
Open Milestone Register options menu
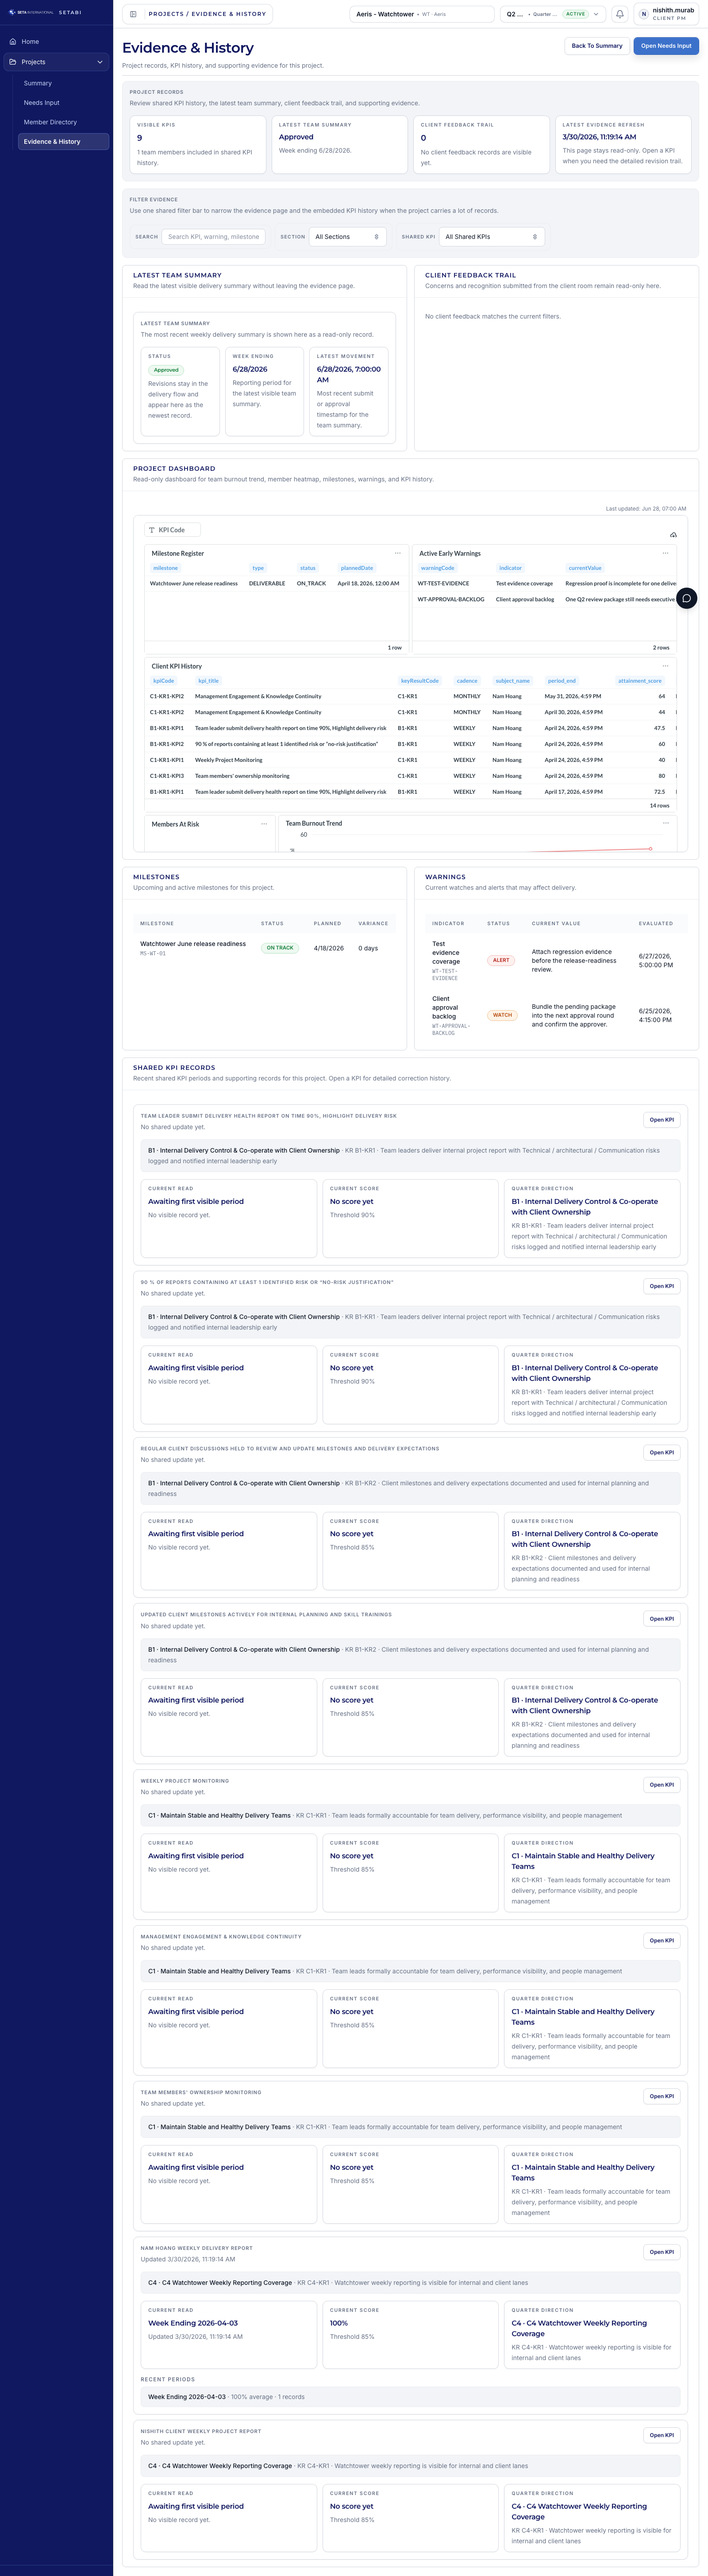(x=397, y=553)
